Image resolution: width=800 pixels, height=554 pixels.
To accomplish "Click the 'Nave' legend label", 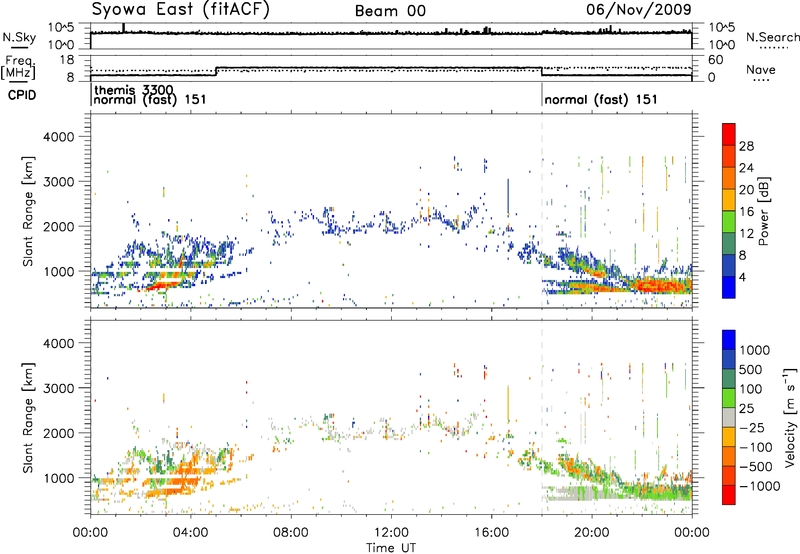I will 760,70.
